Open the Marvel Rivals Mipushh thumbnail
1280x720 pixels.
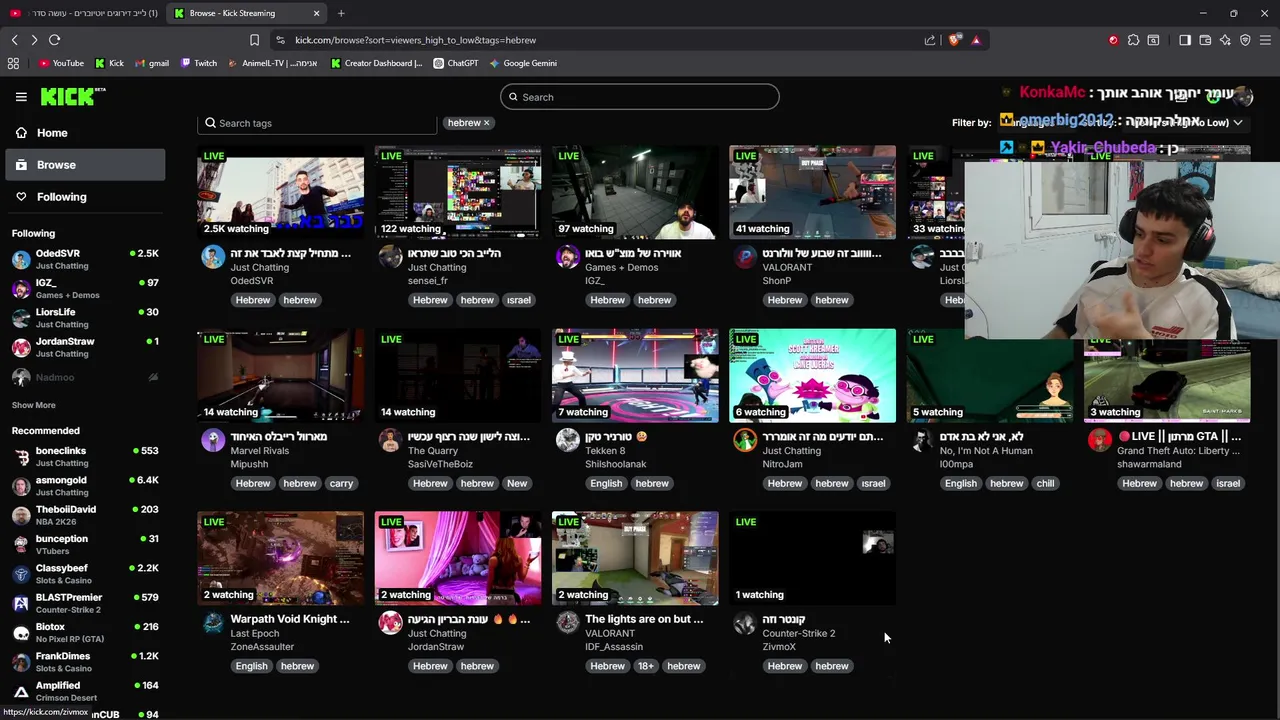[281, 376]
